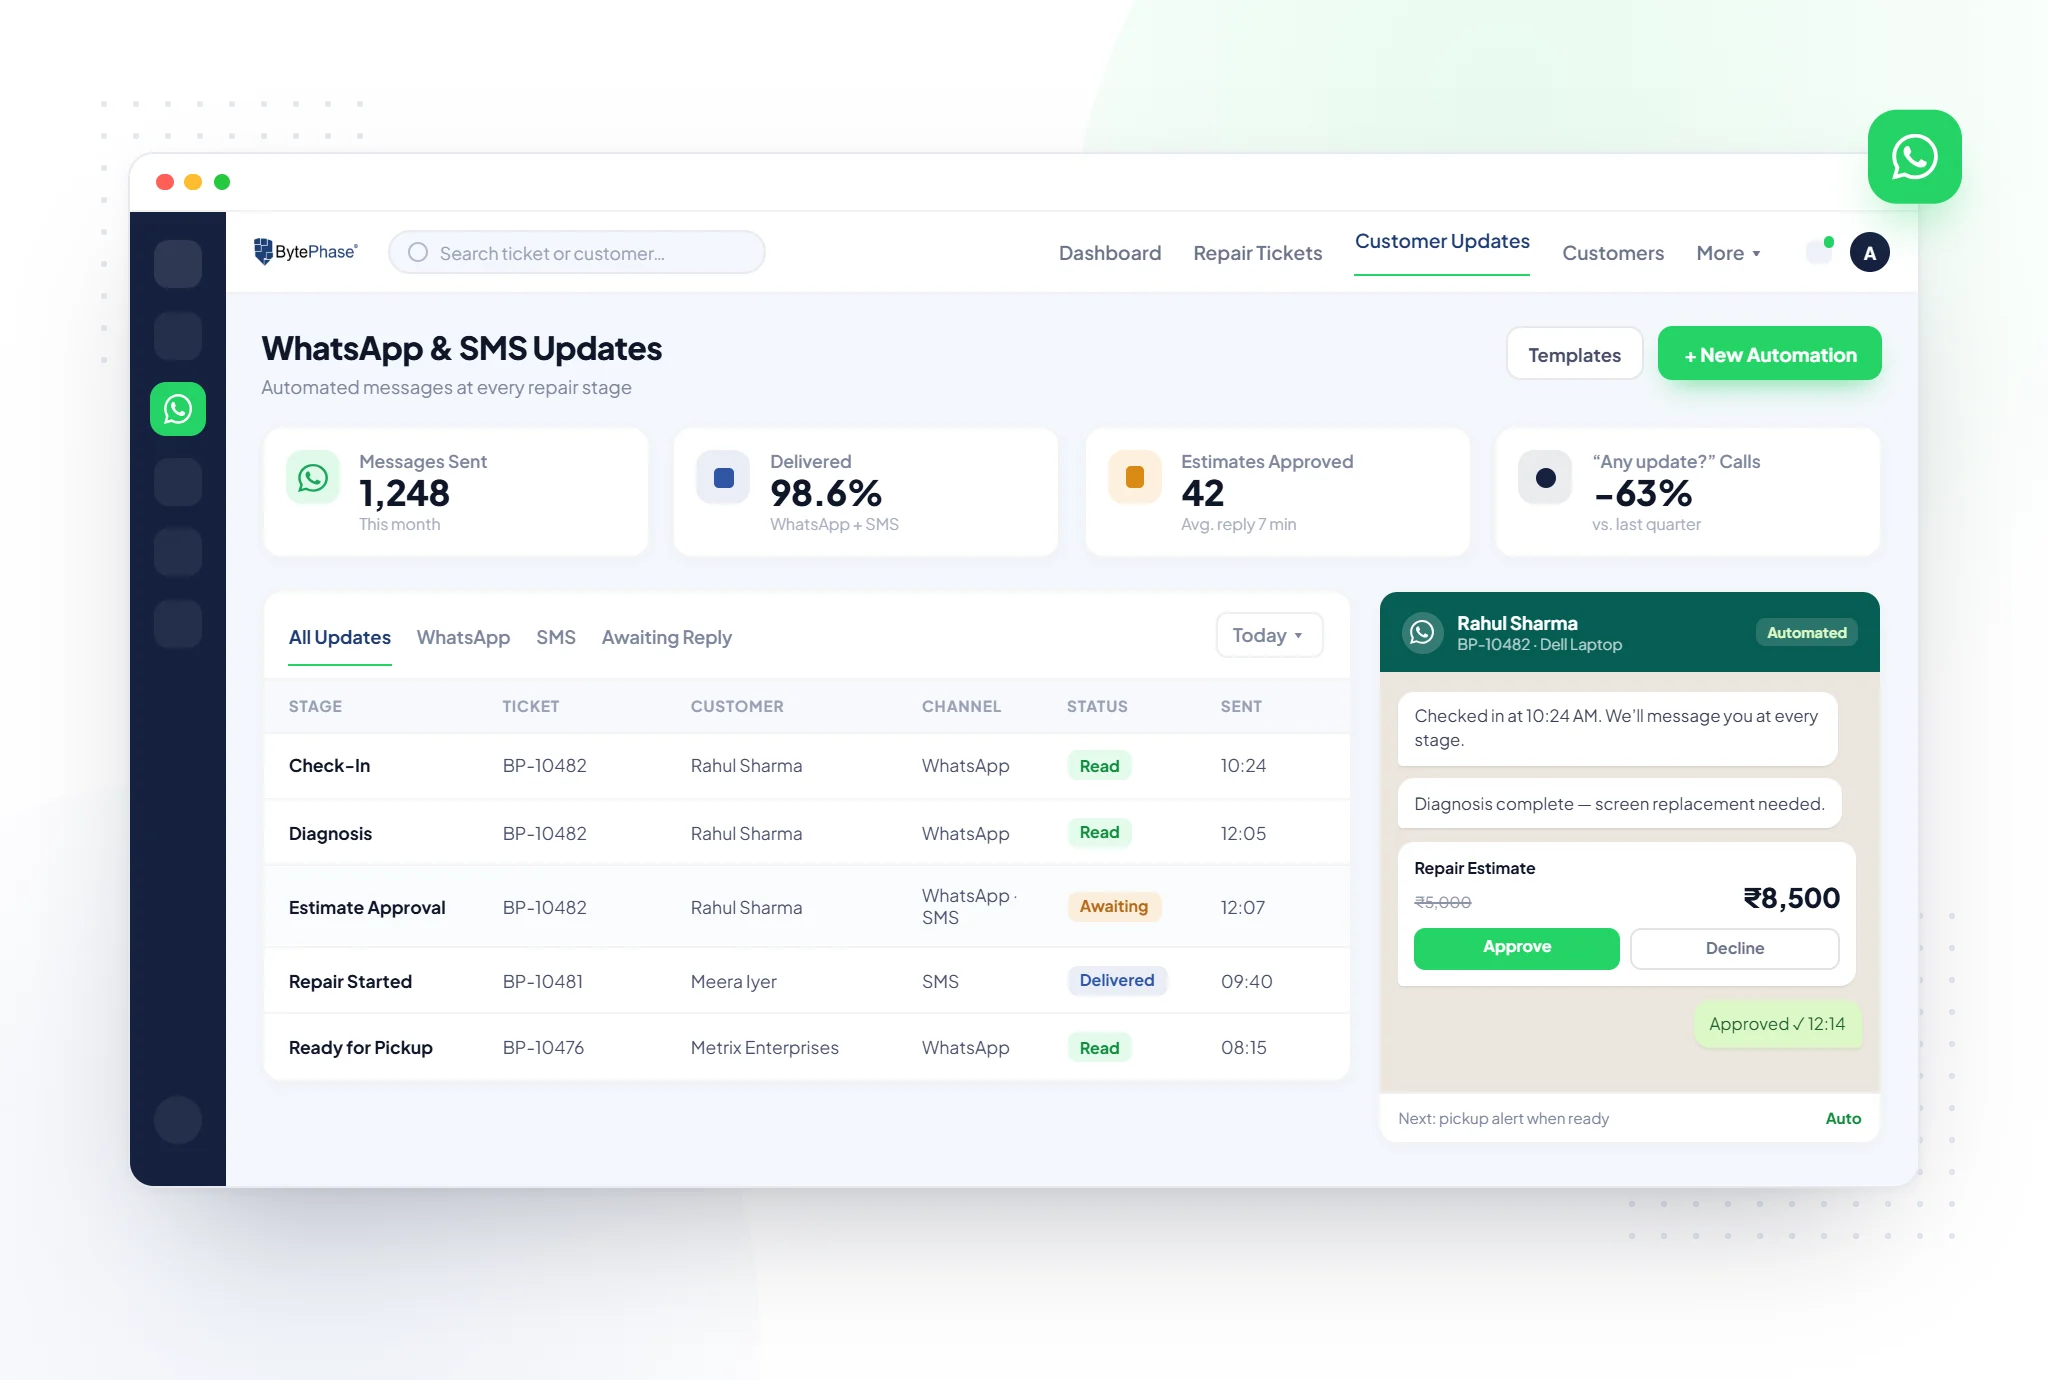Click ticket BP-10476
Image resolution: width=2048 pixels, height=1380 pixels.
(x=543, y=1048)
